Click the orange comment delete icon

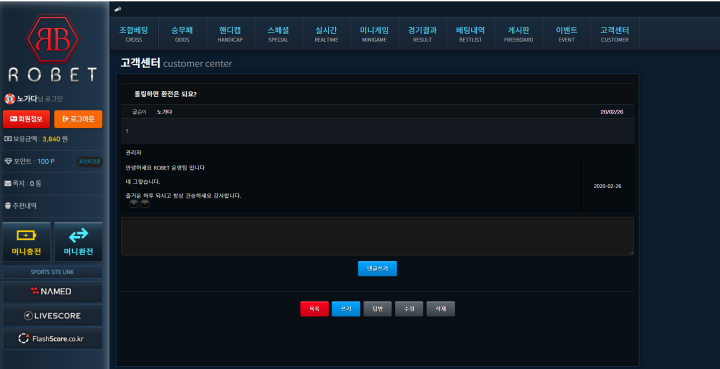pos(145,204)
